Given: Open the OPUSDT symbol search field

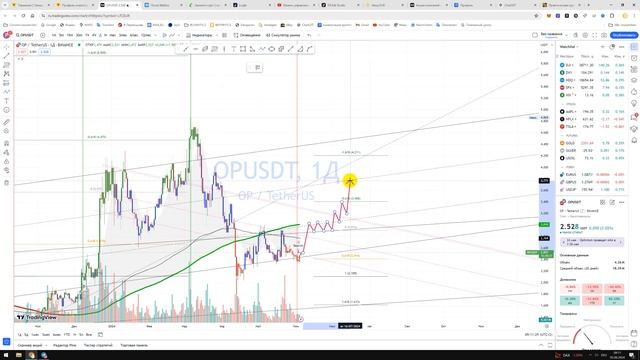Looking at the screenshot, I should [25, 35].
